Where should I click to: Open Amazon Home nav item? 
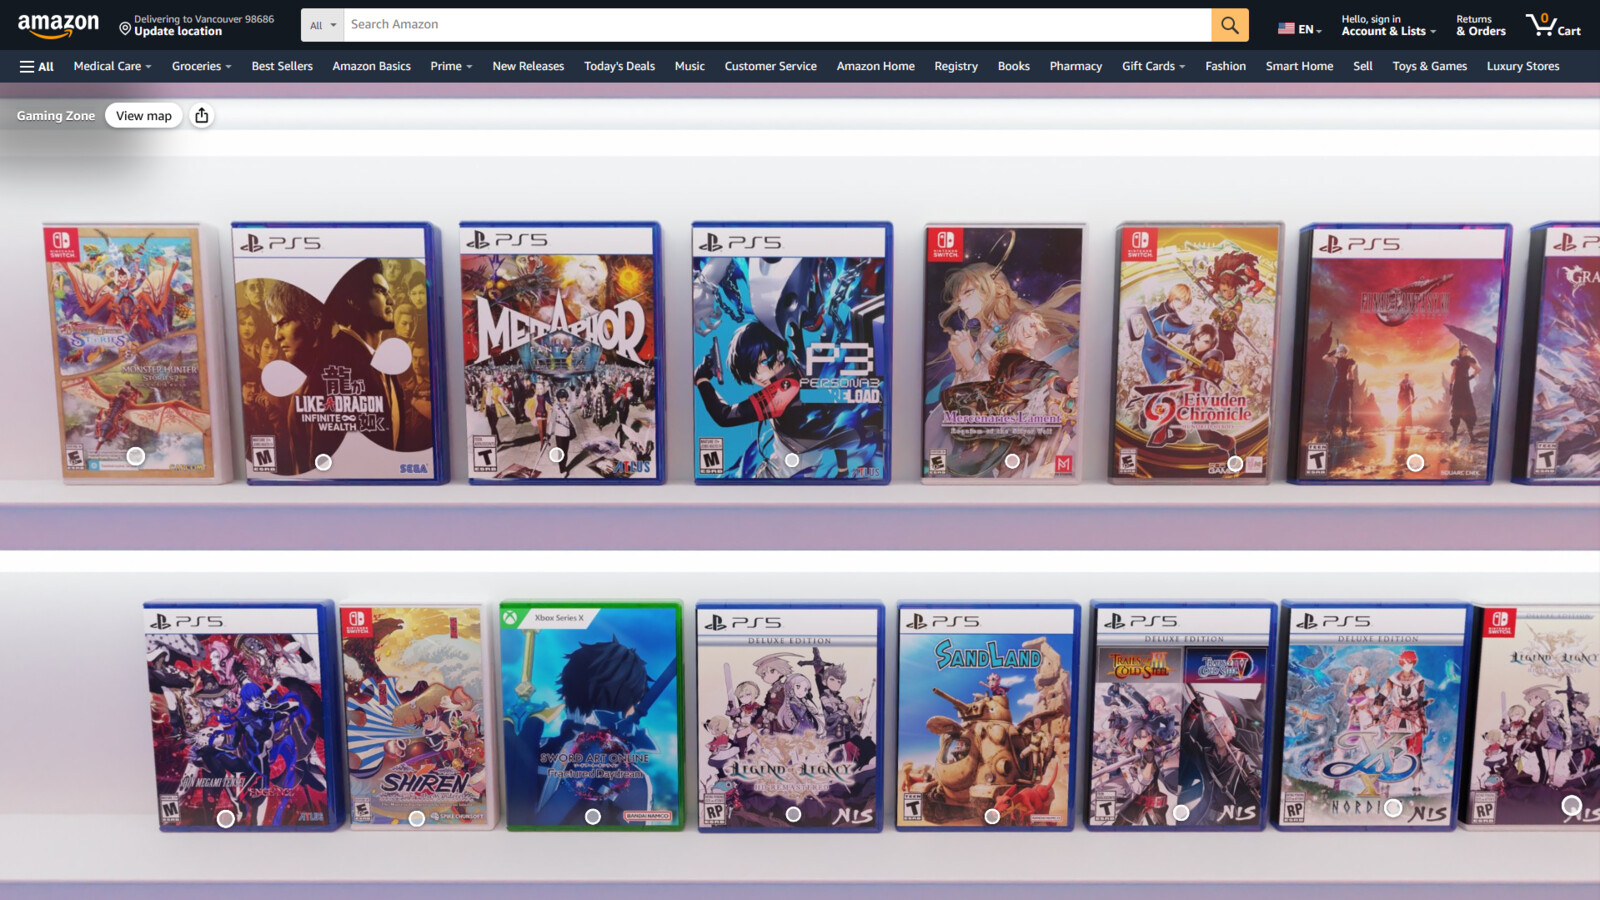(x=875, y=66)
